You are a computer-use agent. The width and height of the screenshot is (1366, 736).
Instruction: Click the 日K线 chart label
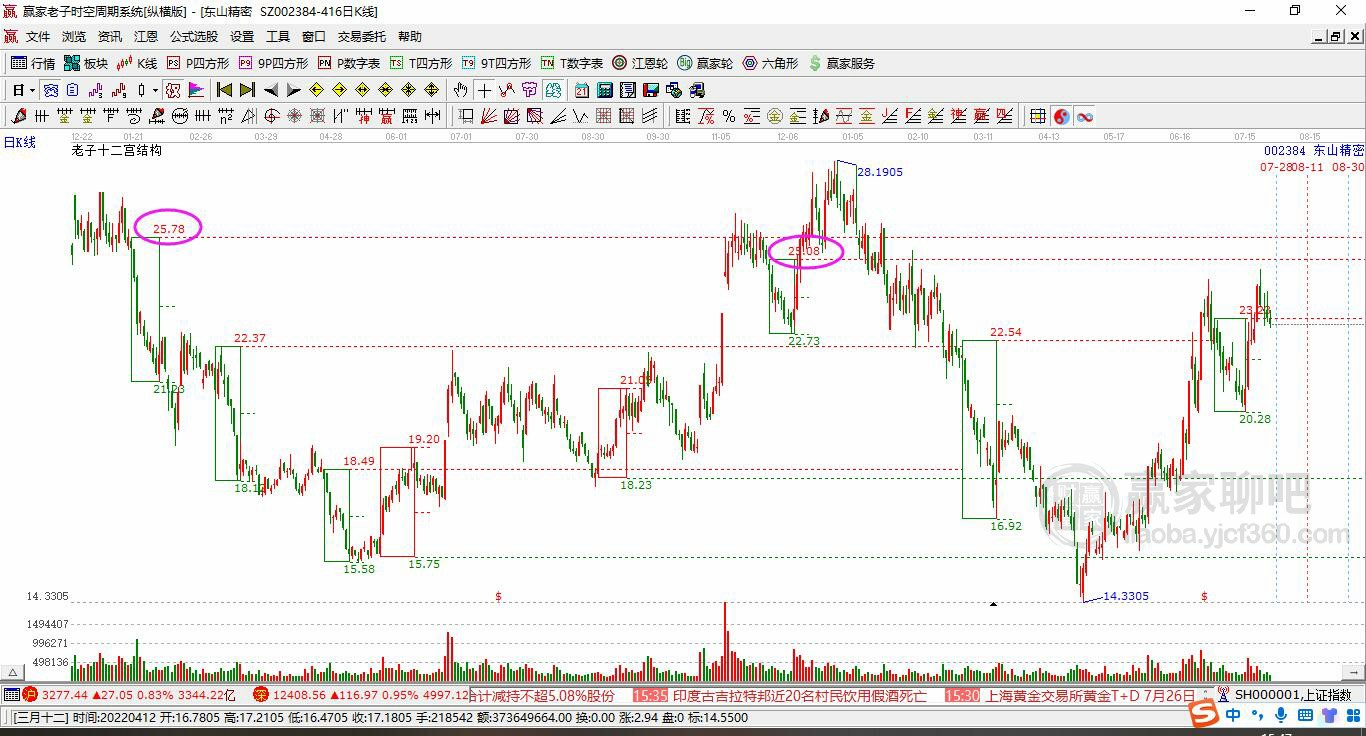[20, 143]
